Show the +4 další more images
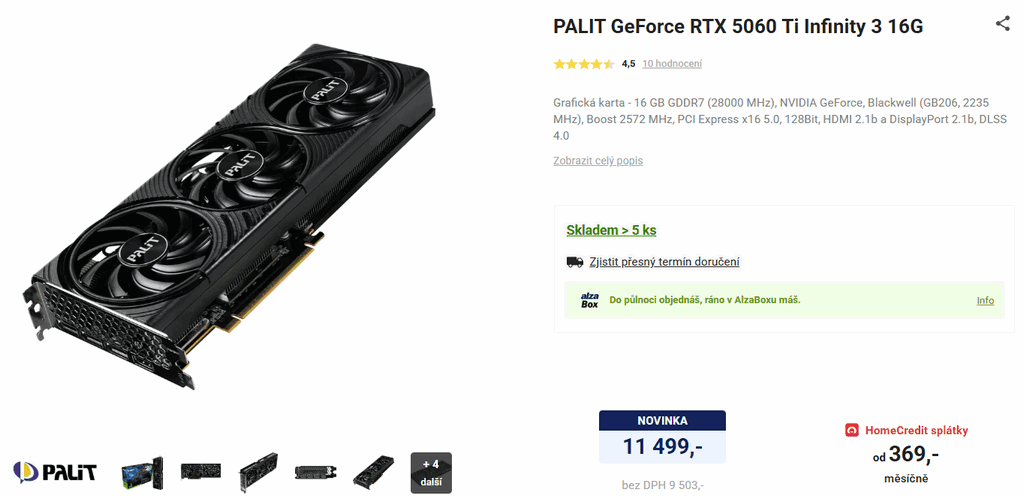 431,473
